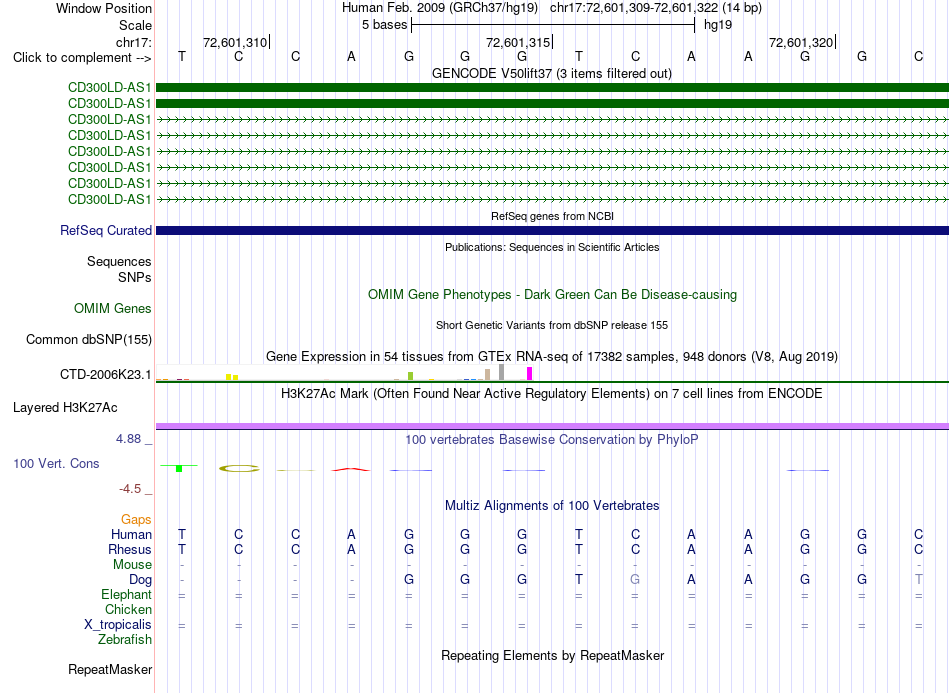Screen dimensions: 950x693
Task: Click the tall gray bar in GTEx chart
Action: (501, 372)
